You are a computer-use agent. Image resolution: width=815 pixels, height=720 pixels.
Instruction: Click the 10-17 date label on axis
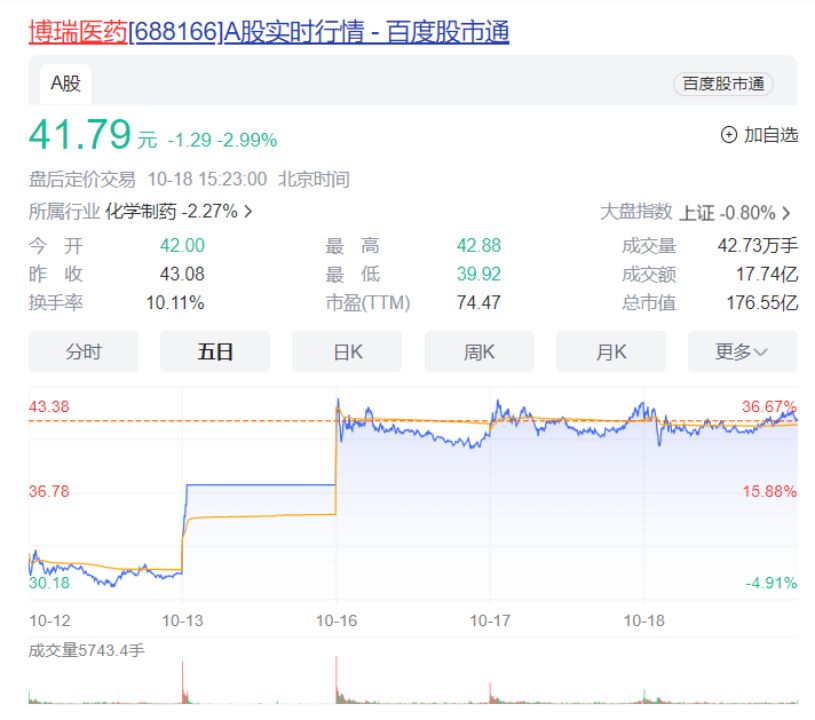click(490, 620)
